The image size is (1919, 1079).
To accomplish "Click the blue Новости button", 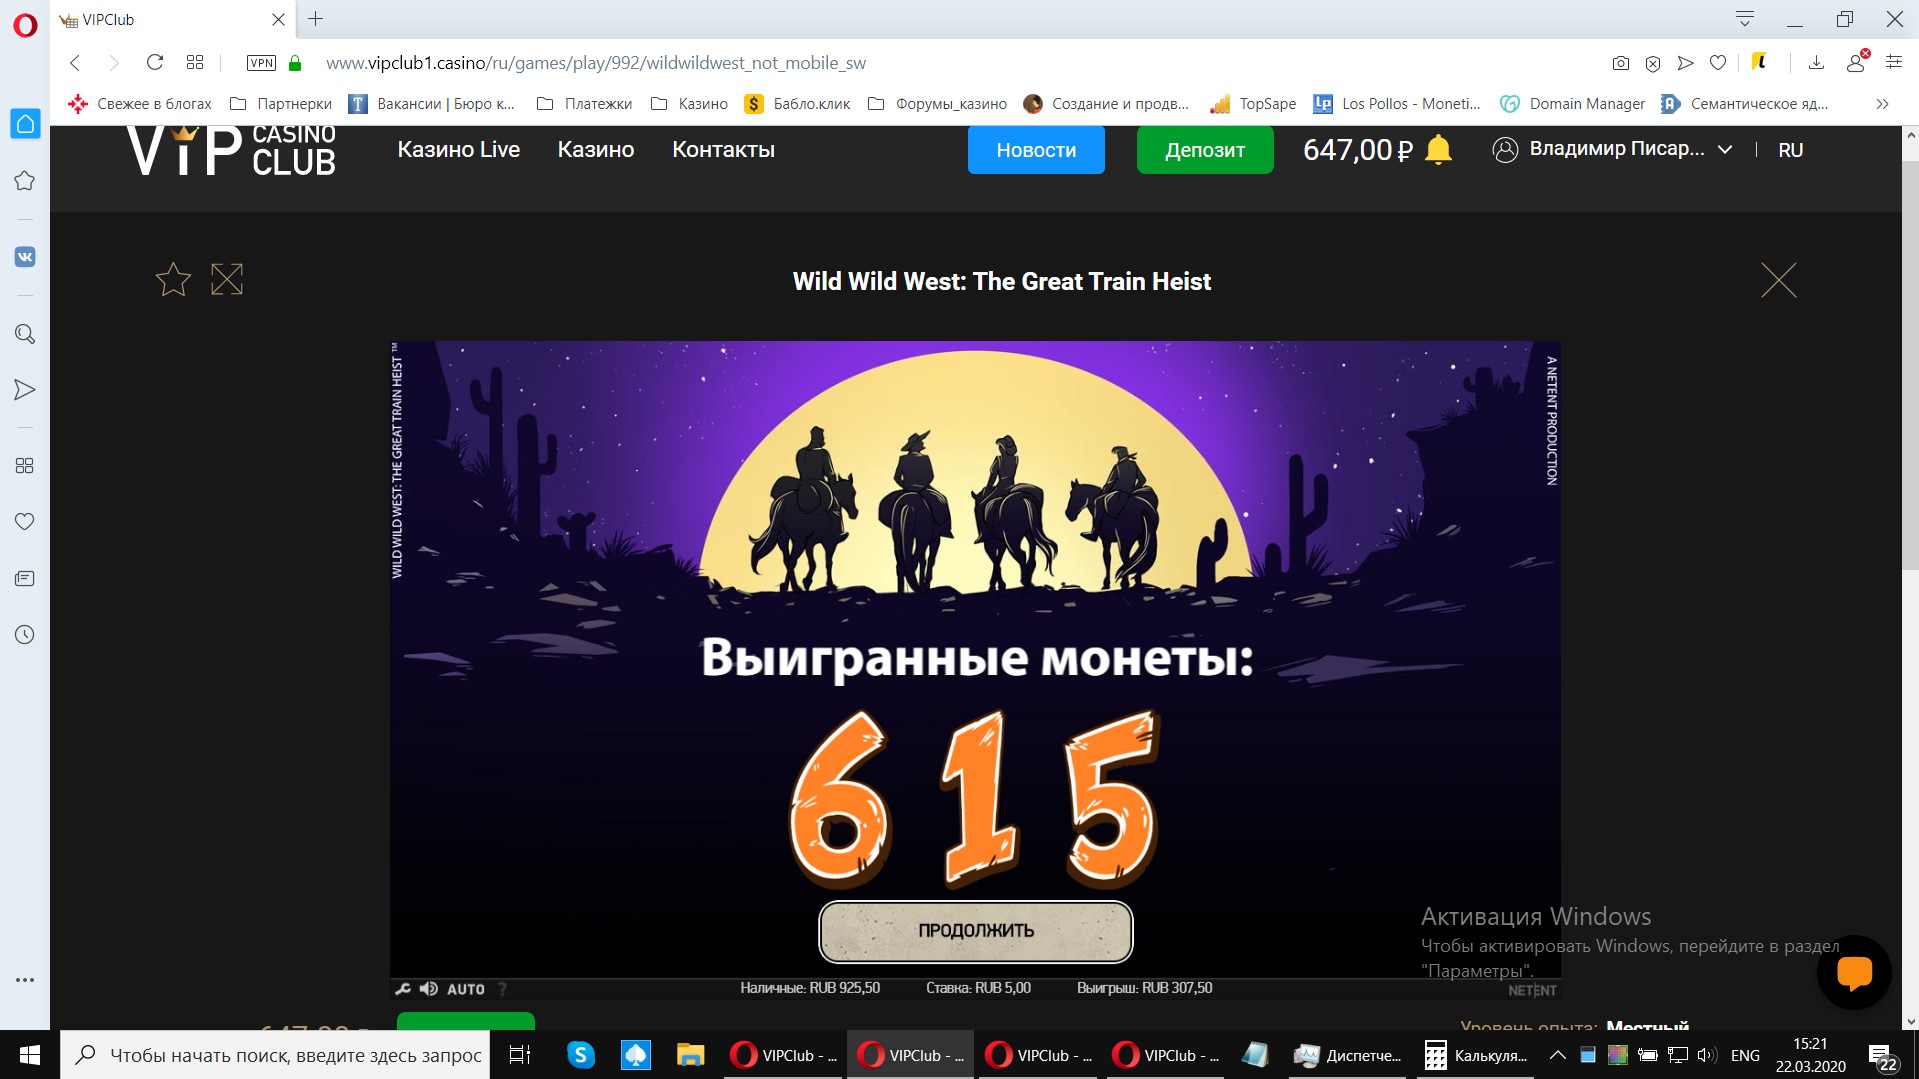I will tap(1036, 150).
